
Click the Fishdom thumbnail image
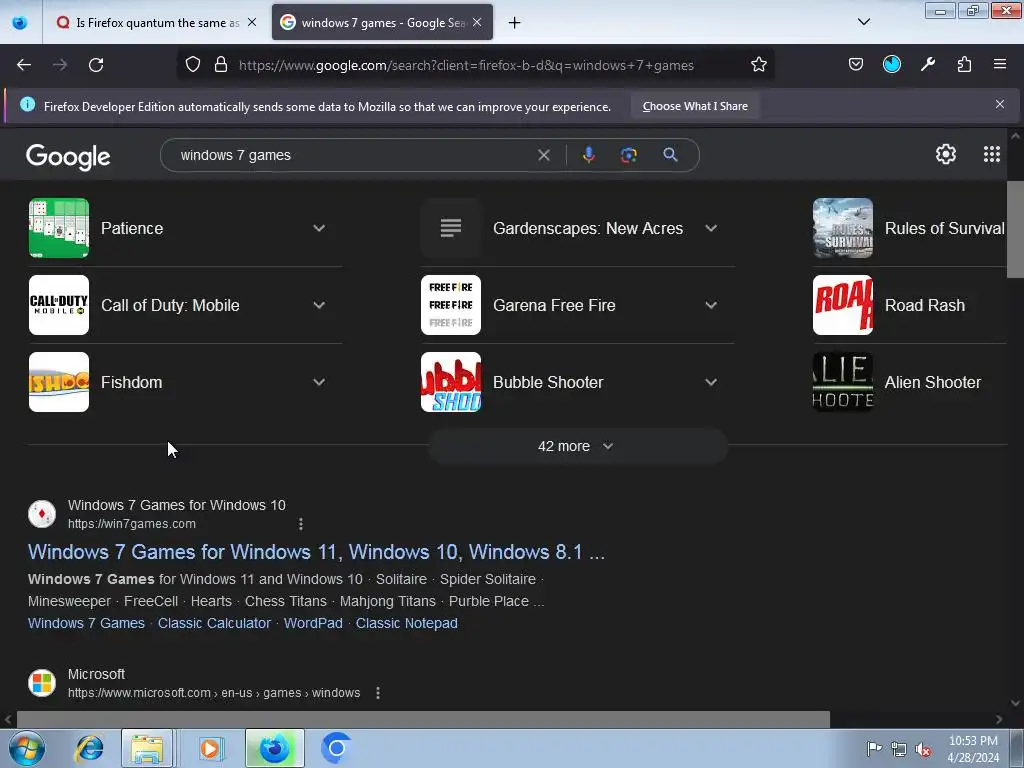pyautogui.click(x=59, y=382)
